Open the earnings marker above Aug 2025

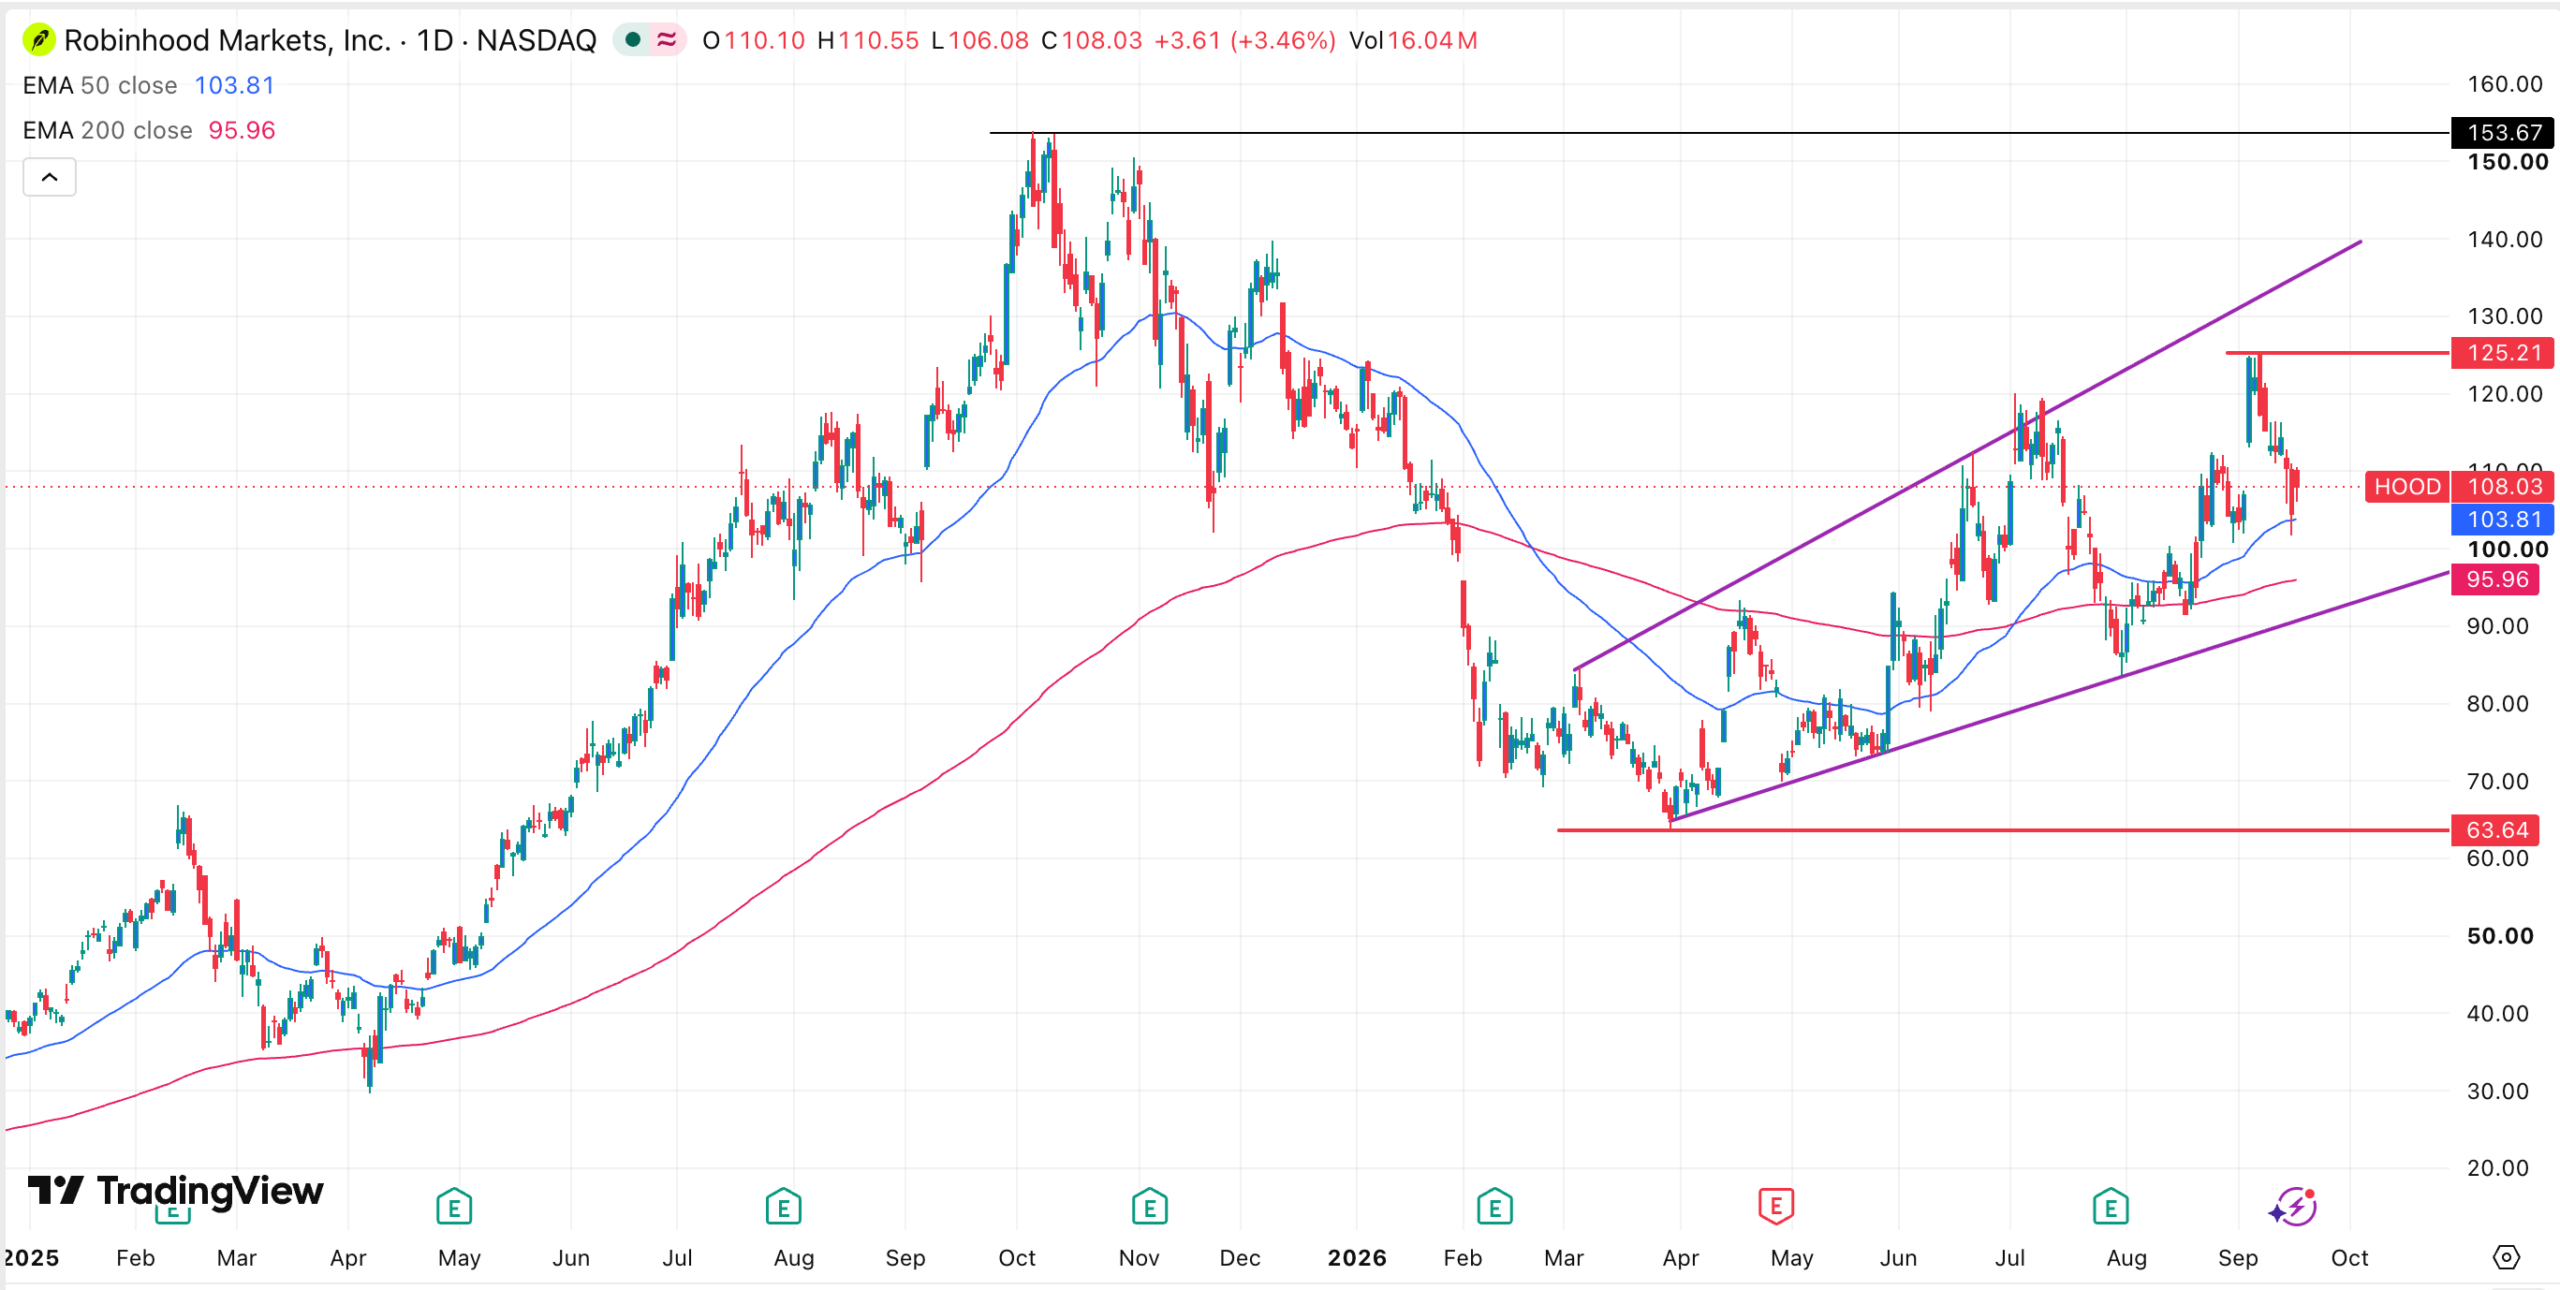pos(783,1207)
